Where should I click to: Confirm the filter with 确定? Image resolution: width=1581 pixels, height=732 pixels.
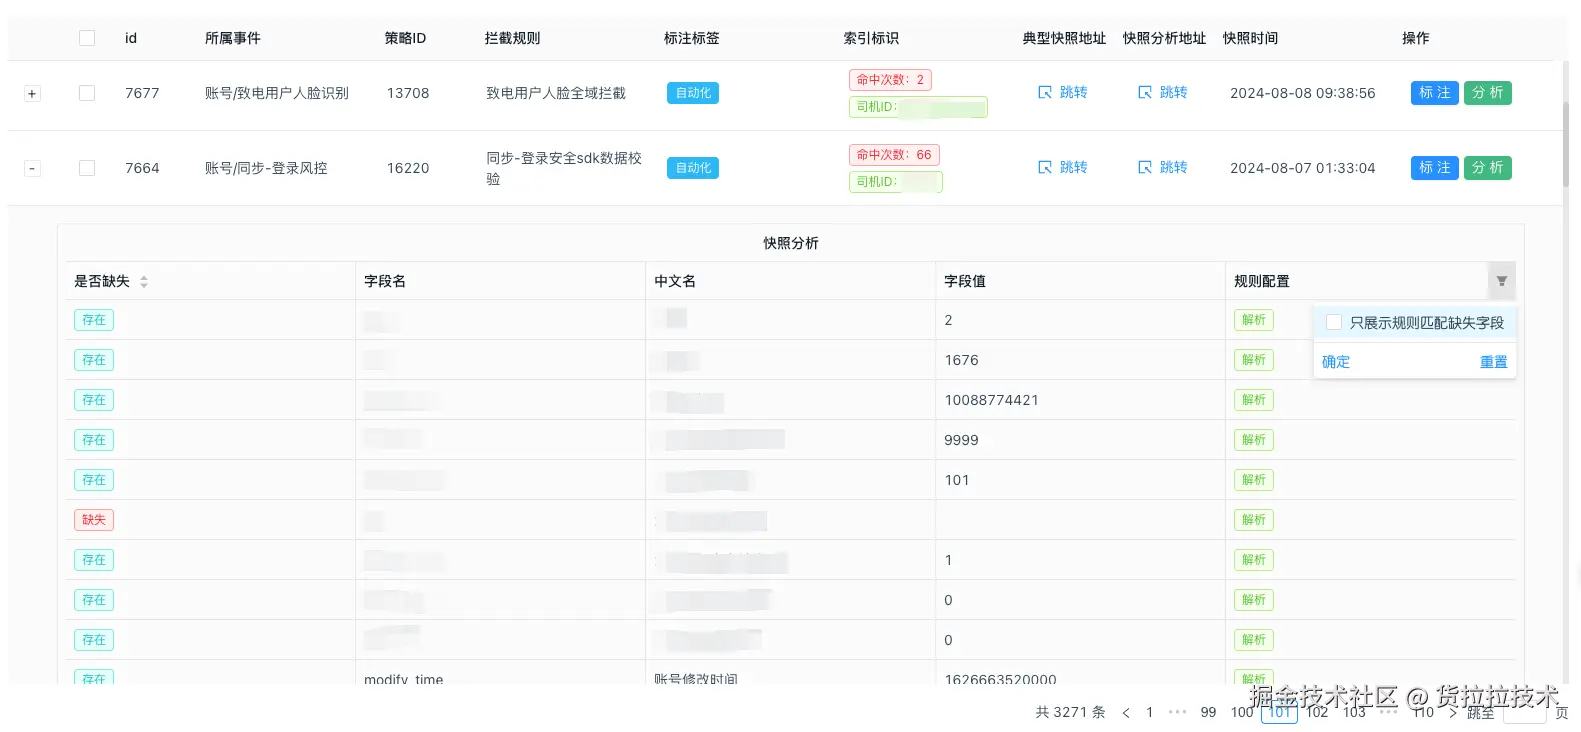point(1336,362)
